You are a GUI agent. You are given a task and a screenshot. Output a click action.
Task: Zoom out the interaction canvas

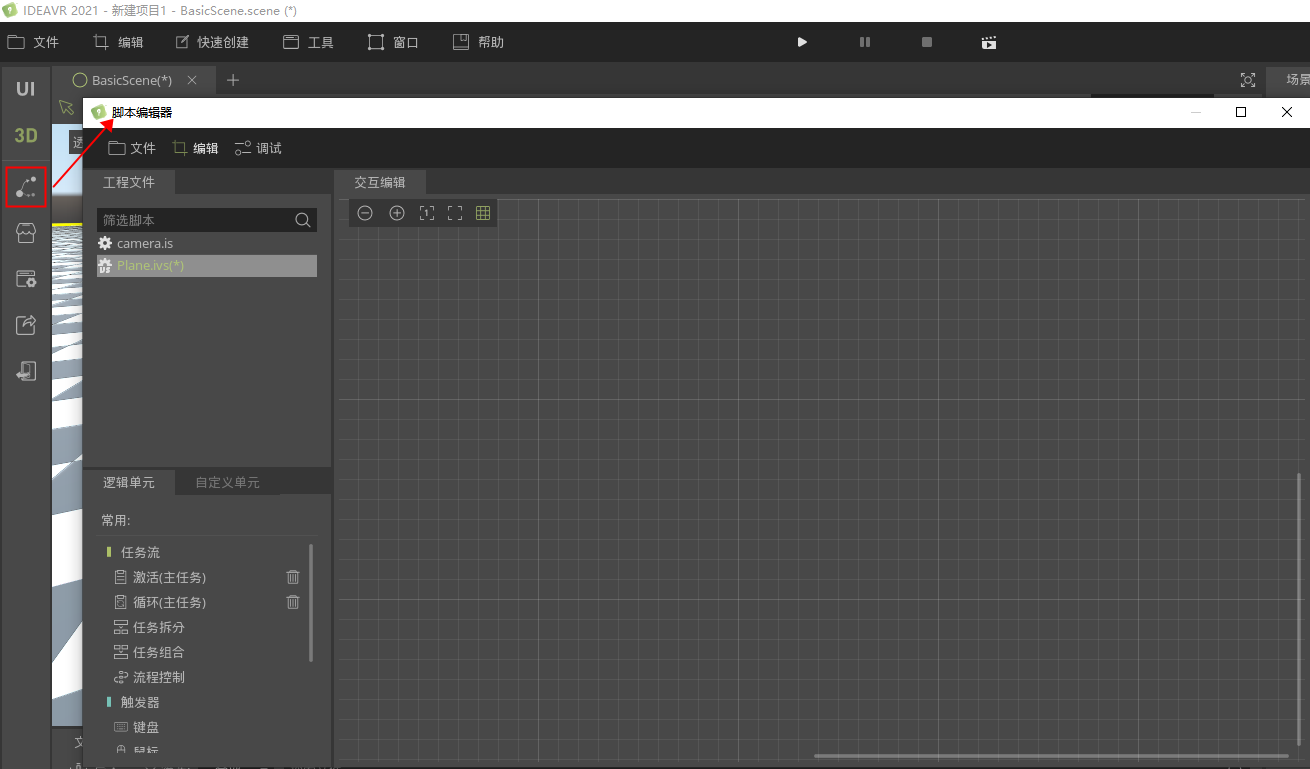(365, 213)
